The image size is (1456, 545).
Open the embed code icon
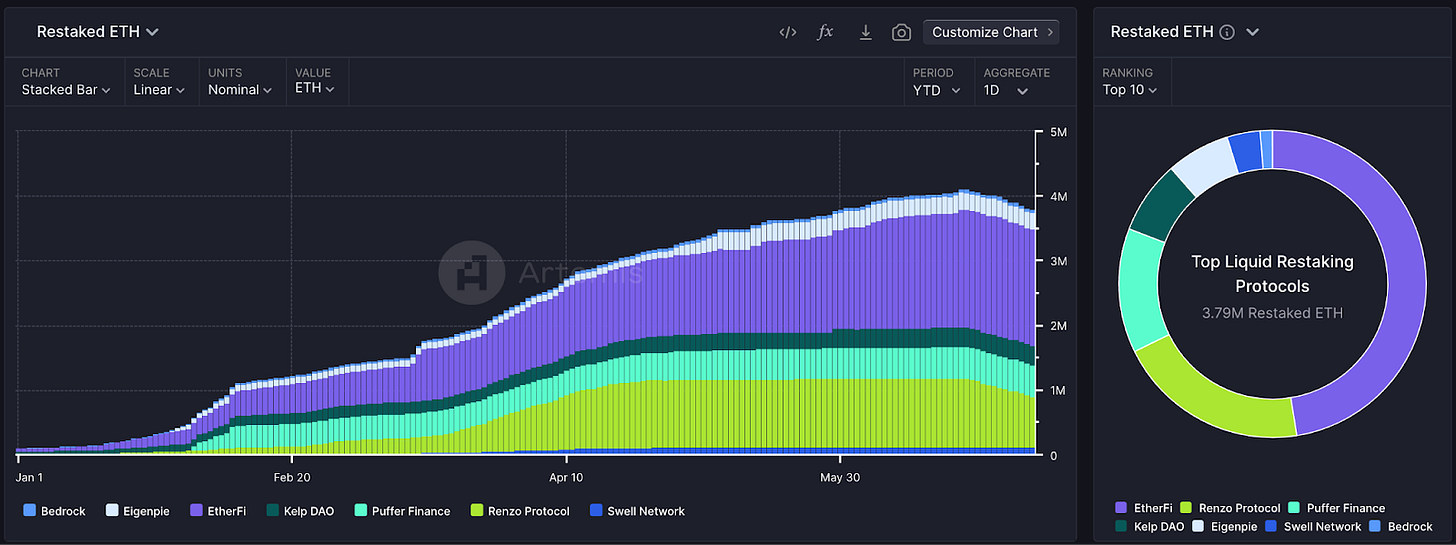click(788, 32)
